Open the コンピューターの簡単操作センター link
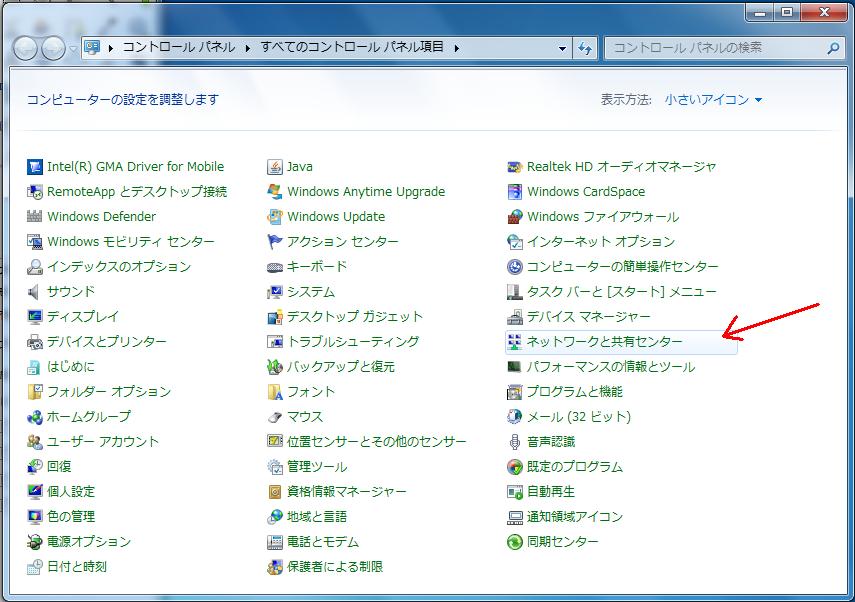This screenshot has width=855, height=602. 623,267
